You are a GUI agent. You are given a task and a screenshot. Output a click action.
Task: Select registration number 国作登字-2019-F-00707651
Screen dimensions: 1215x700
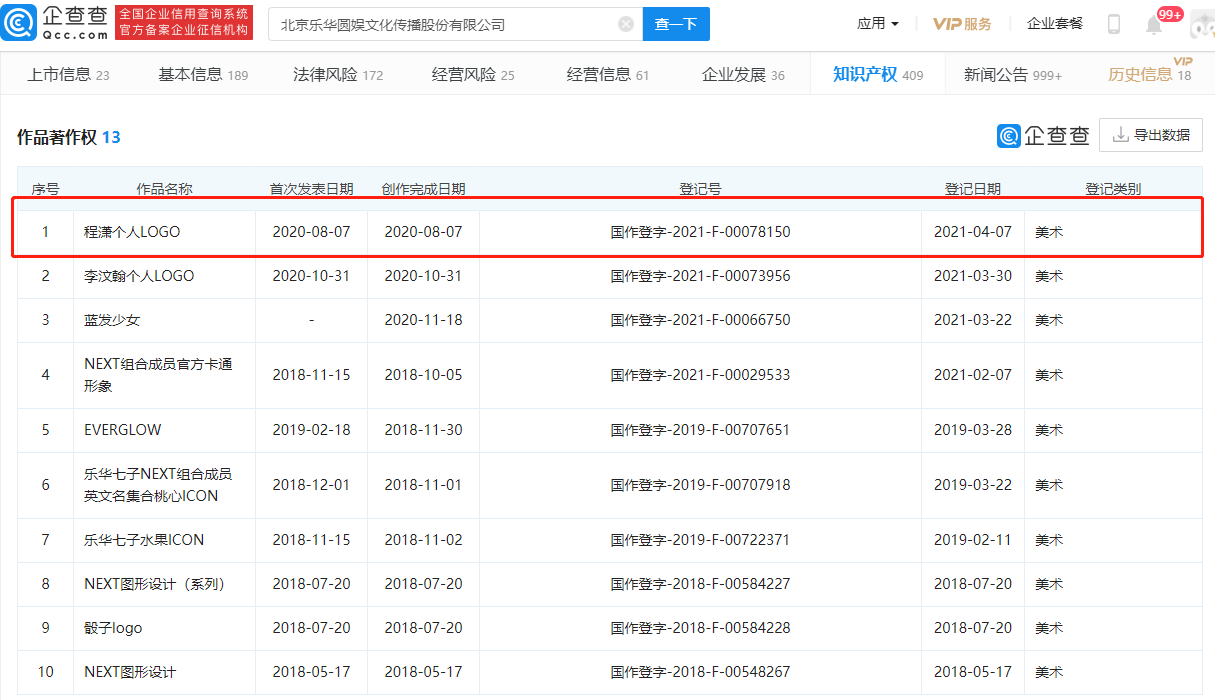coord(700,430)
